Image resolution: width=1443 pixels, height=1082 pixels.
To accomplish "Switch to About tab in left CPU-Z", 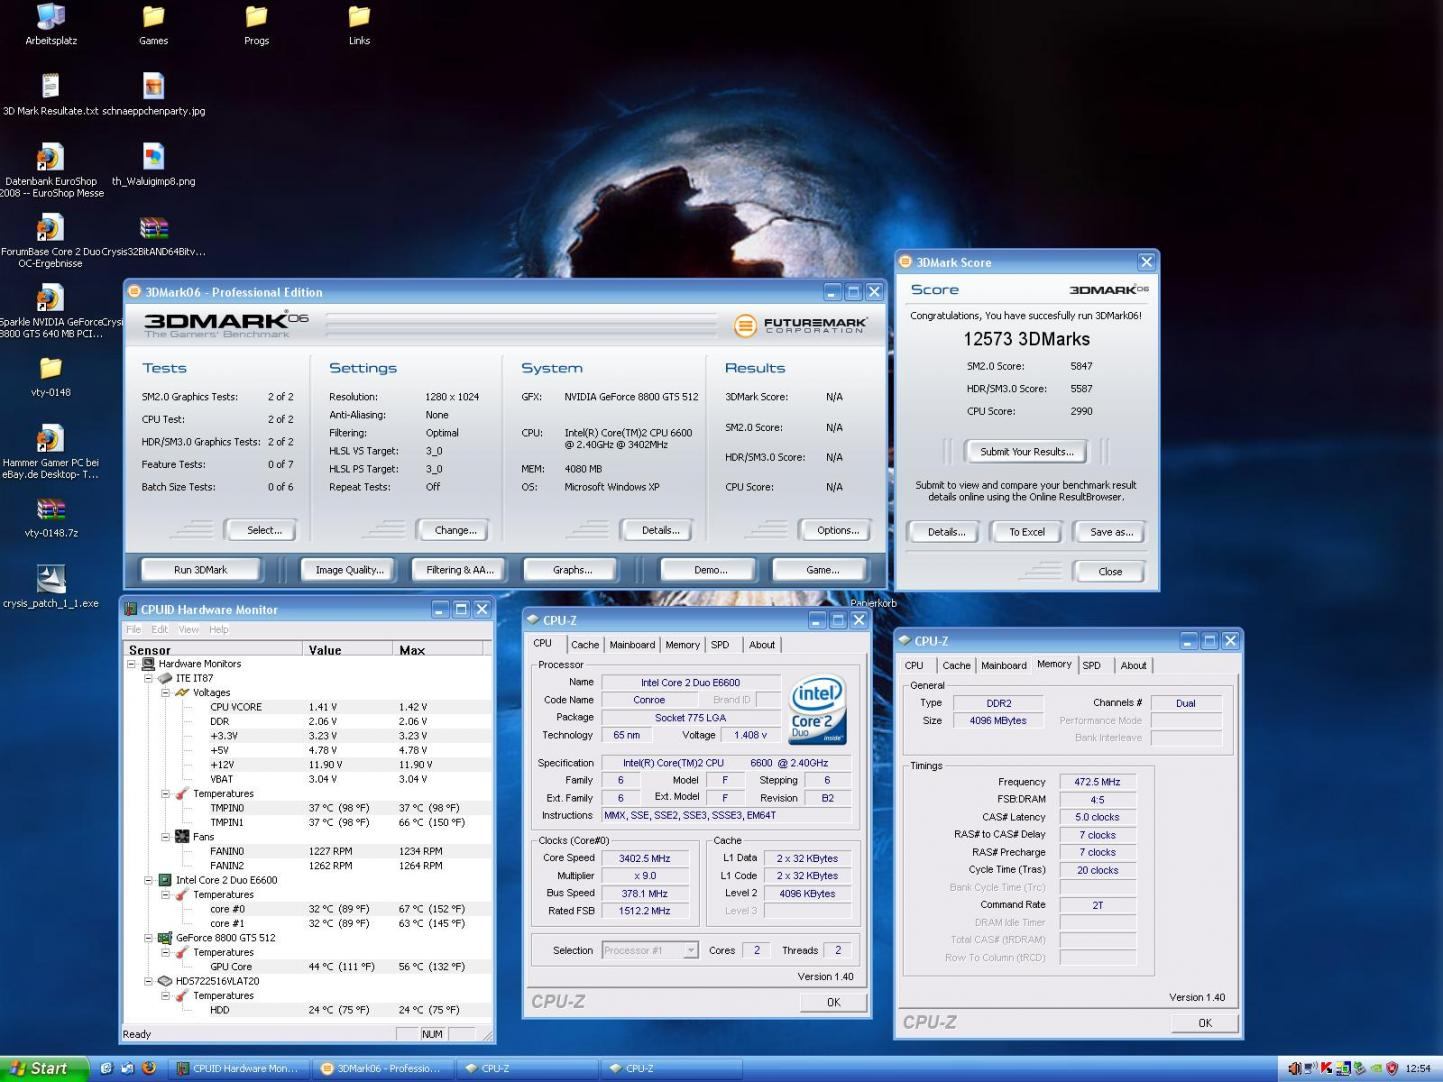I will pos(762,645).
